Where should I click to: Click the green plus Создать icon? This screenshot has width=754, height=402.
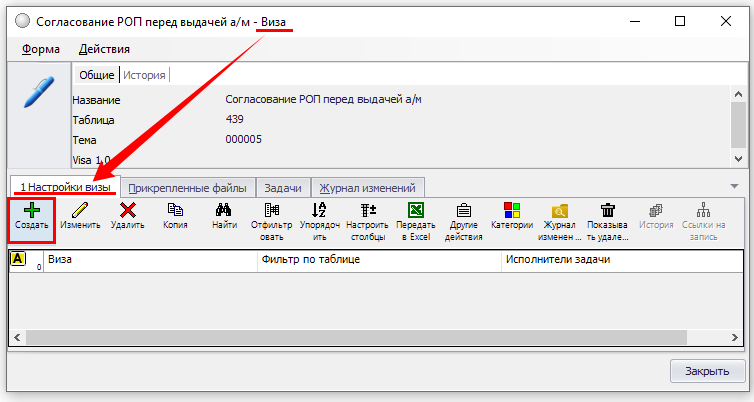[x=31, y=211]
